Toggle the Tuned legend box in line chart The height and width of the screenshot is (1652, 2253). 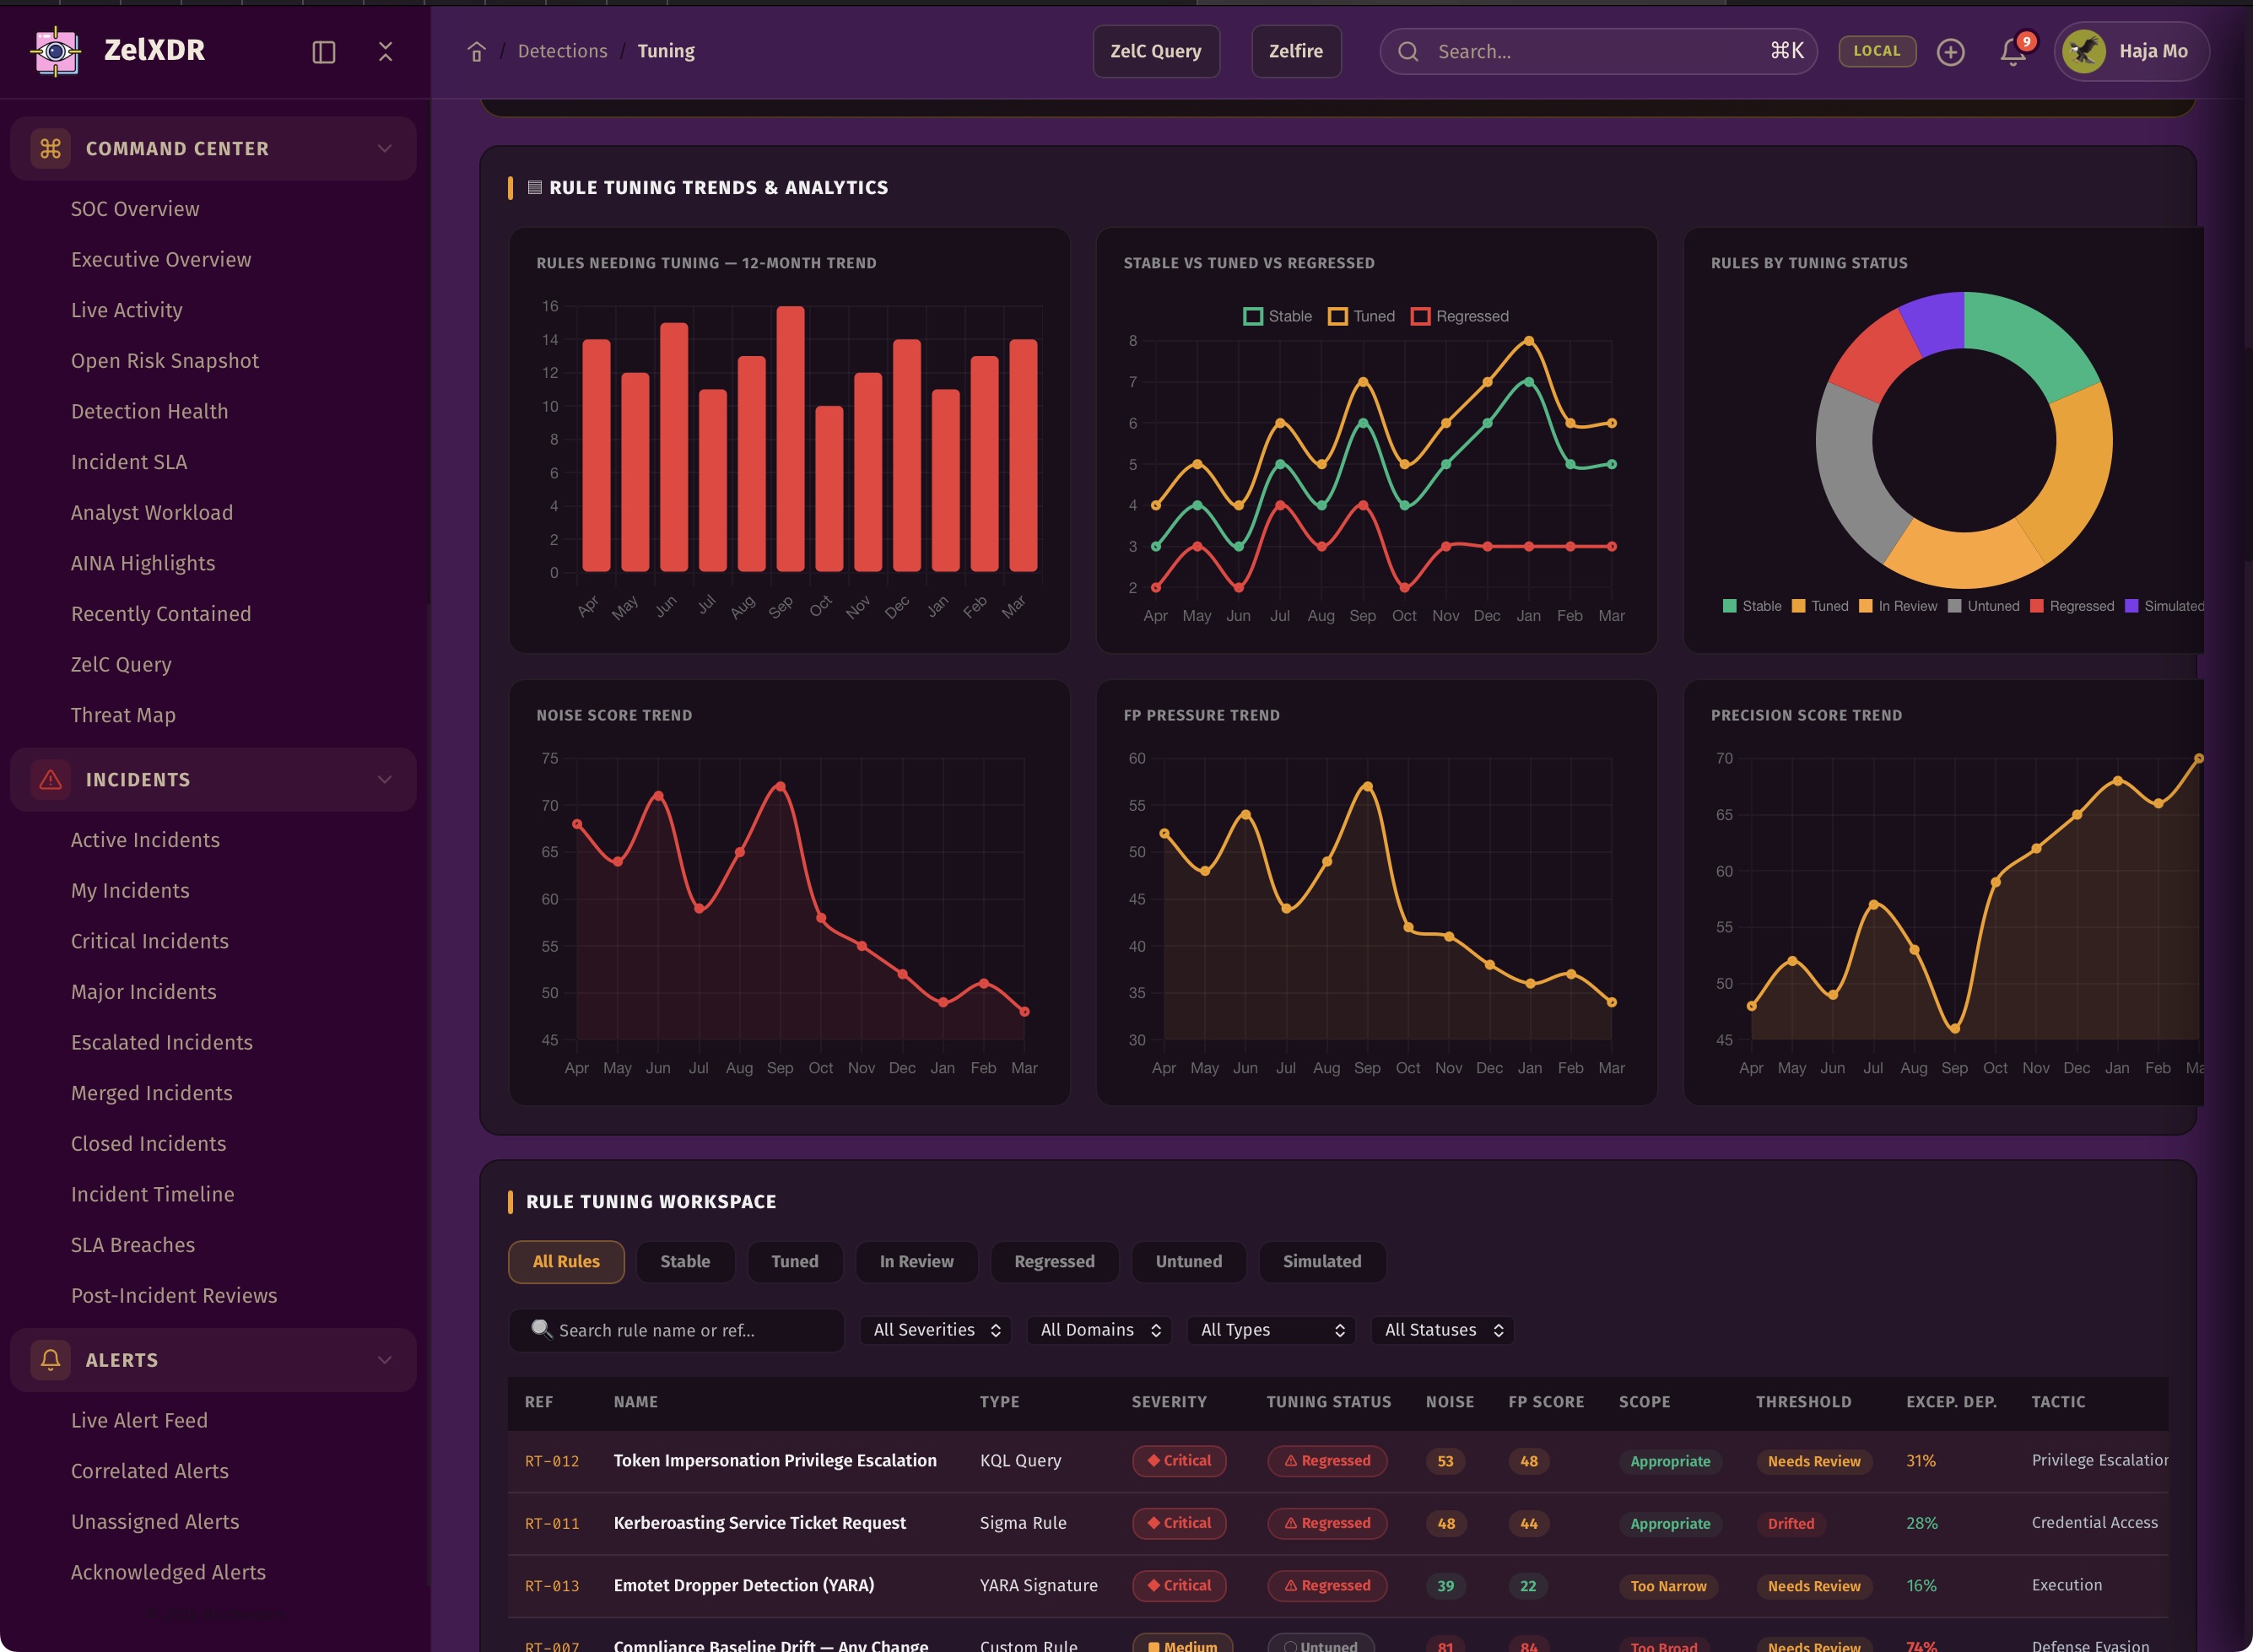tap(1337, 316)
